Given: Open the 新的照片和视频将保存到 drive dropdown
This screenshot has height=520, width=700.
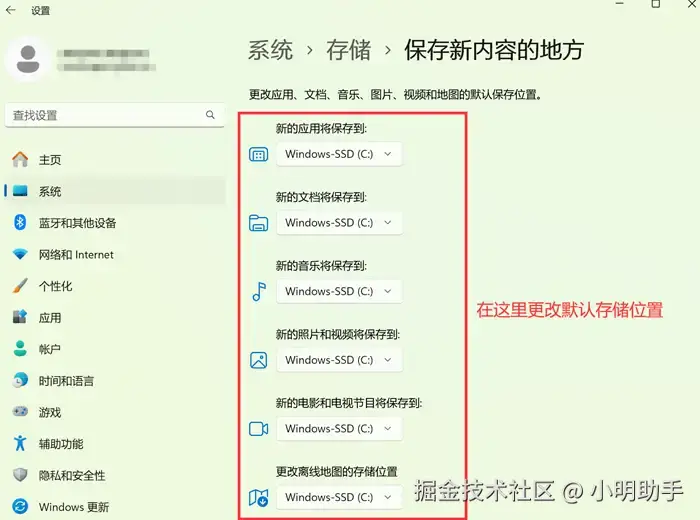Looking at the screenshot, I should [339, 360].
